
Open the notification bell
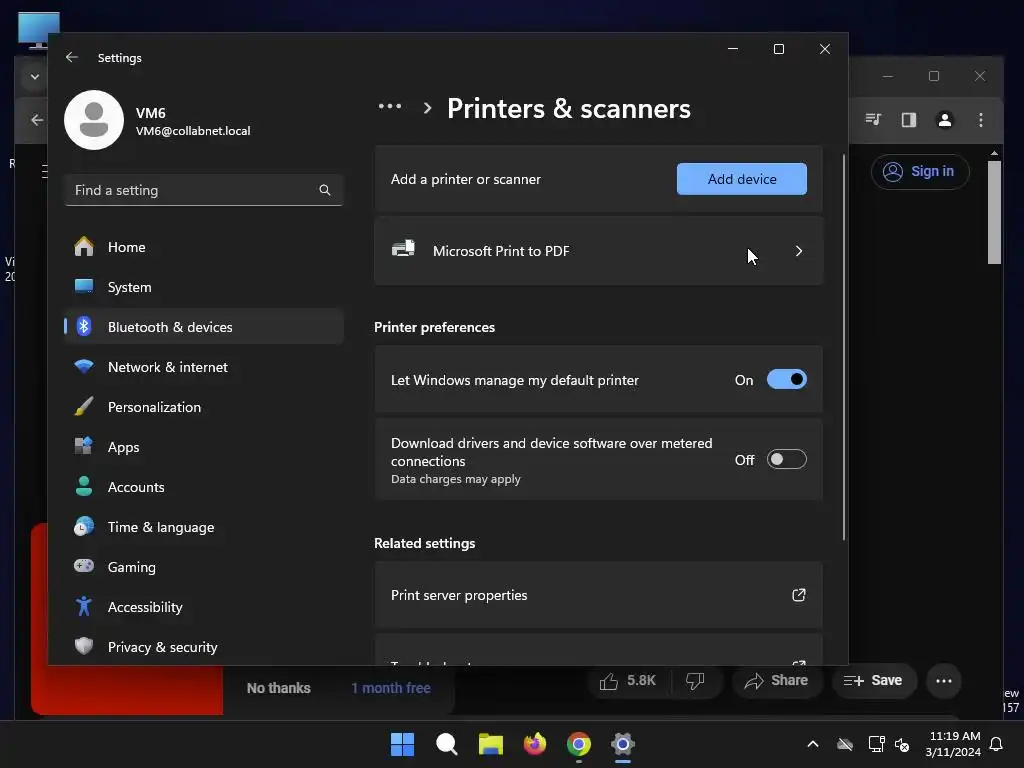tap(997, 744)
